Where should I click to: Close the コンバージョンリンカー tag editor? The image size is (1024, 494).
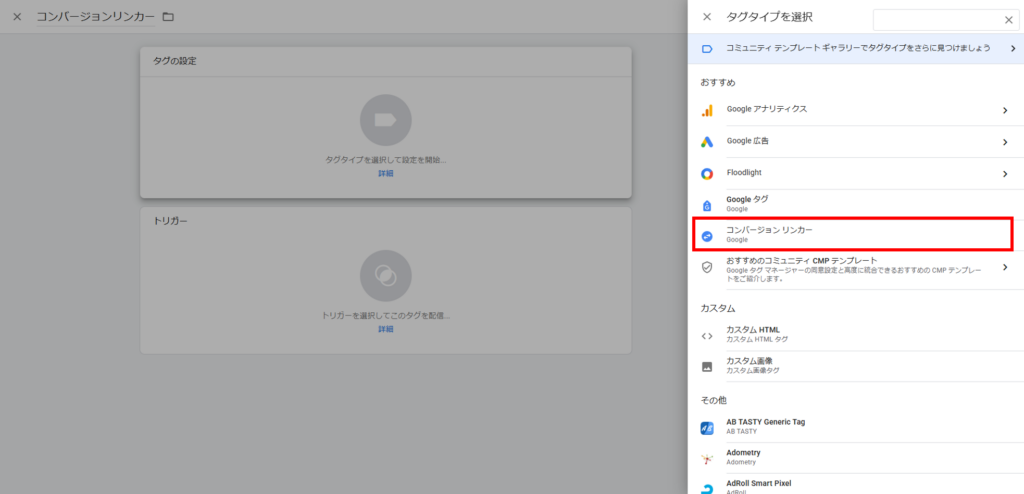coord(17,17)
